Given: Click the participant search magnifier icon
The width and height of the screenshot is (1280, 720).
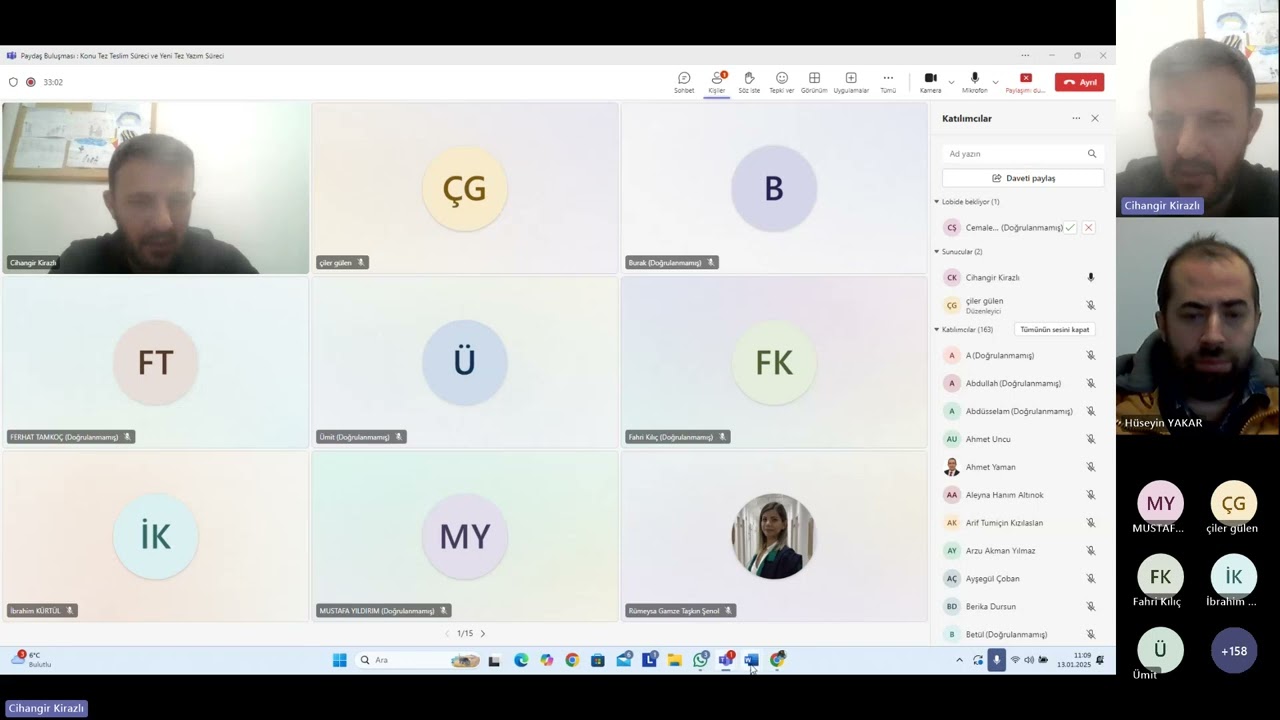Looking at the screenshot, I should coord(1092,154).
